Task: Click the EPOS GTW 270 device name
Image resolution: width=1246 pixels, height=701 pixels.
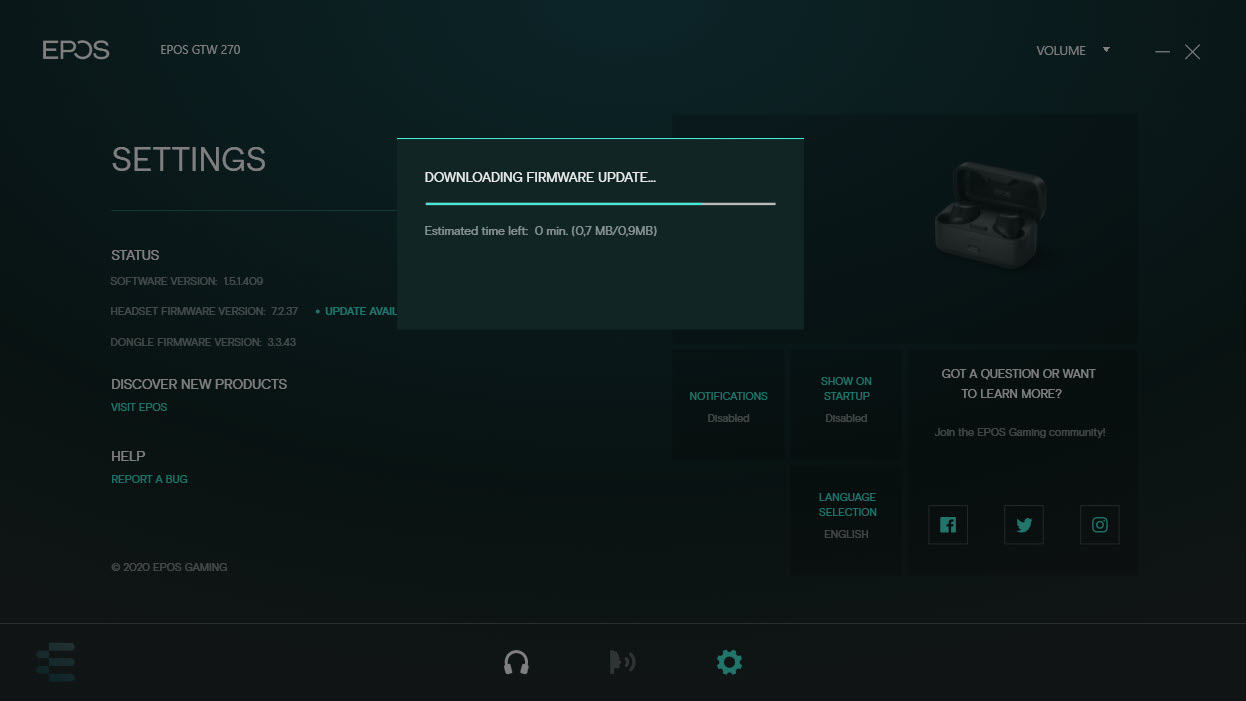Action: [200, 50]
